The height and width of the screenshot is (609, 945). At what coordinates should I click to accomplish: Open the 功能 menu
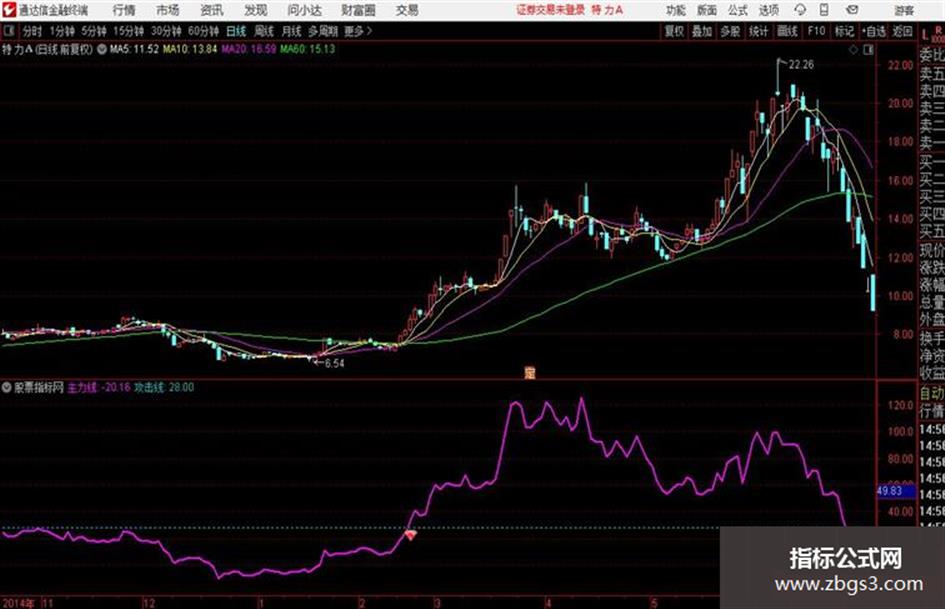(x=676, y=10)
